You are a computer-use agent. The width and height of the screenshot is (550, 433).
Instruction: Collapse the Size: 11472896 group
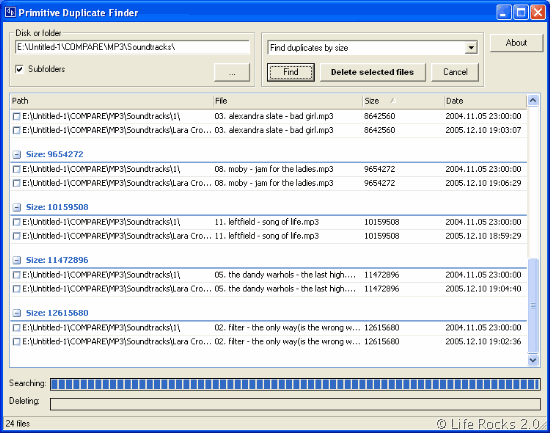(16, 260)
